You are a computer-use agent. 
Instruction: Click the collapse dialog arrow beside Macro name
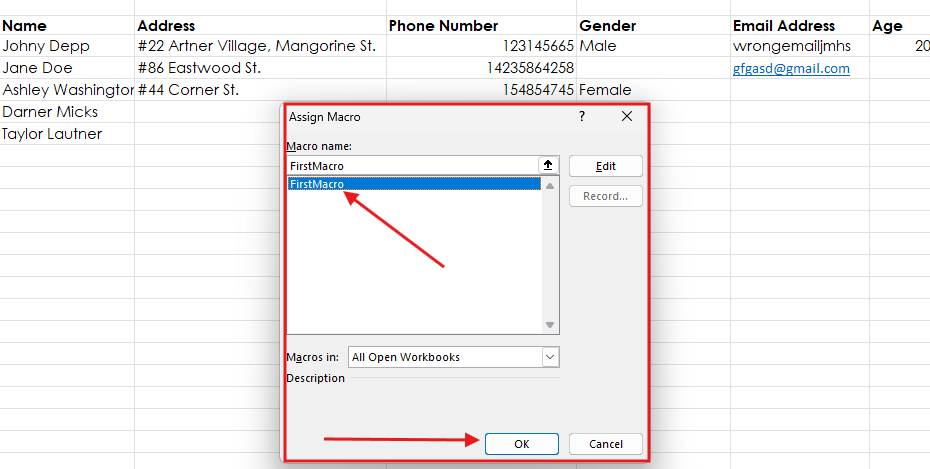[x=548, y=165]
